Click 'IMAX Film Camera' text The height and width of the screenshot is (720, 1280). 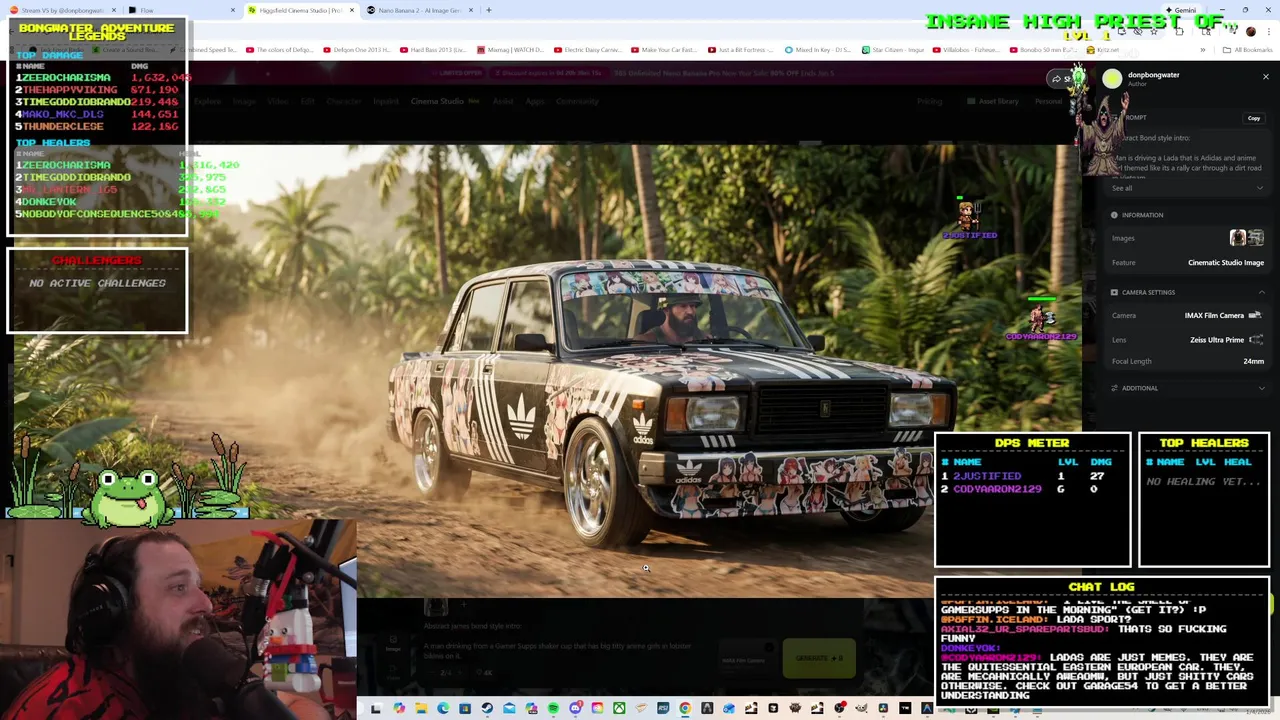click(1214, 315)
